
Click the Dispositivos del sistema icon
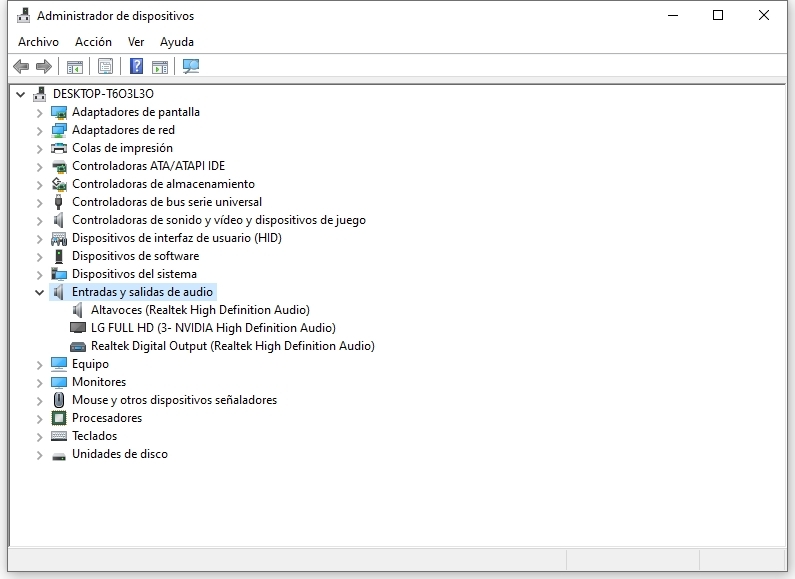tap(59, 274)
